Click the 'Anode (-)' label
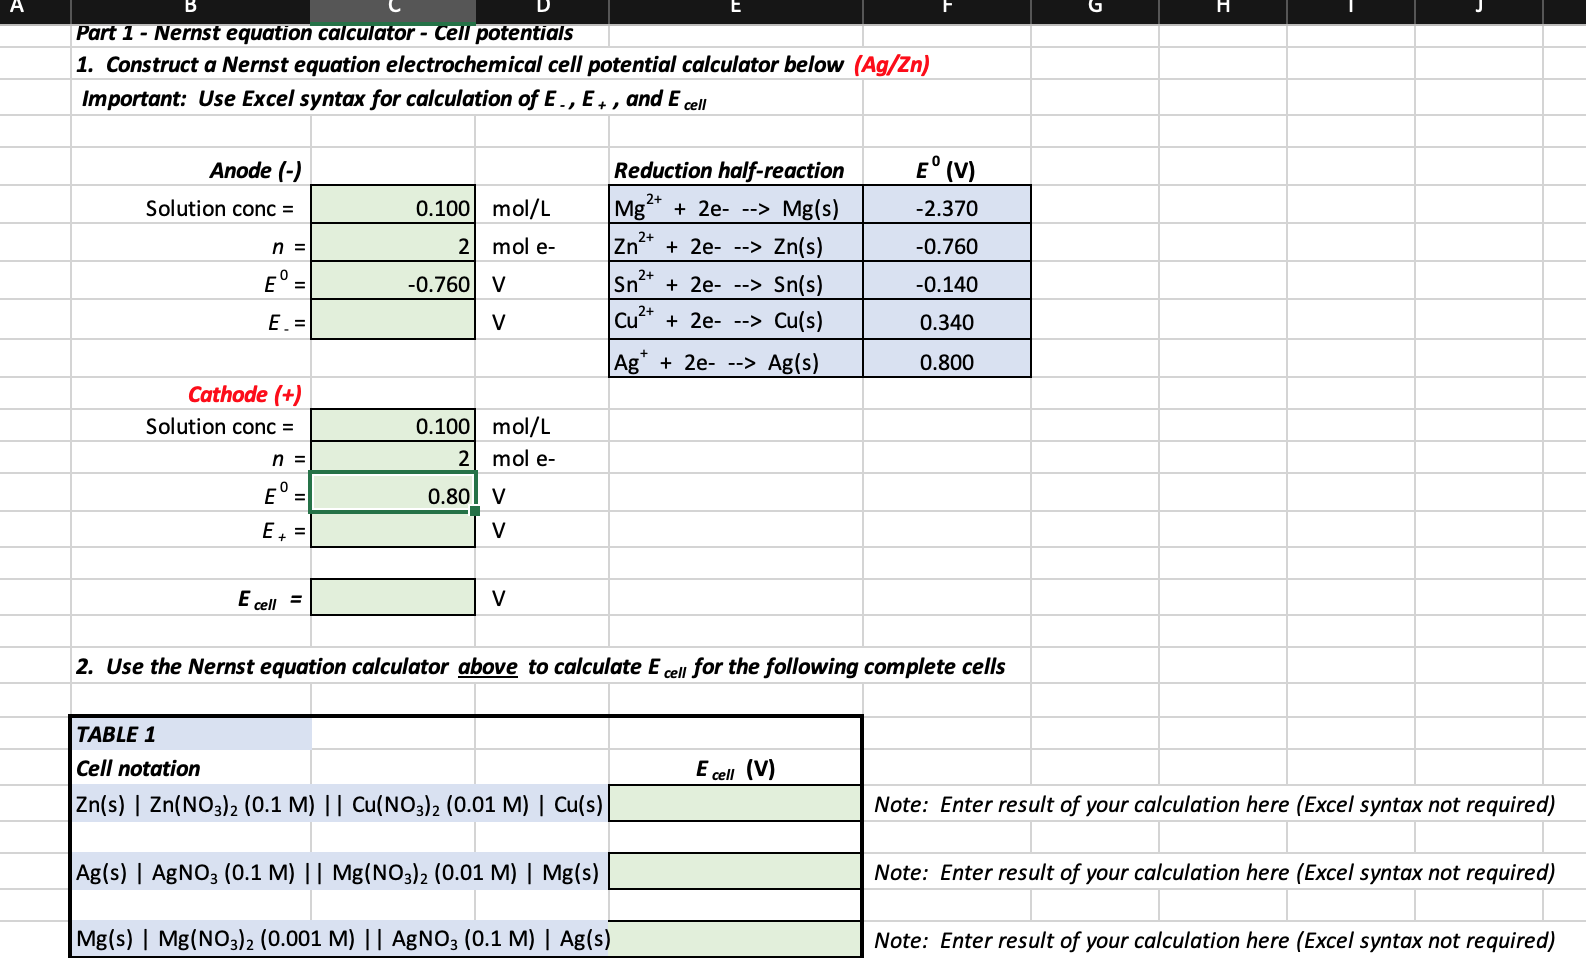Image resolution: width=1586 pixels, height=958 pixels. click(255, 170)
